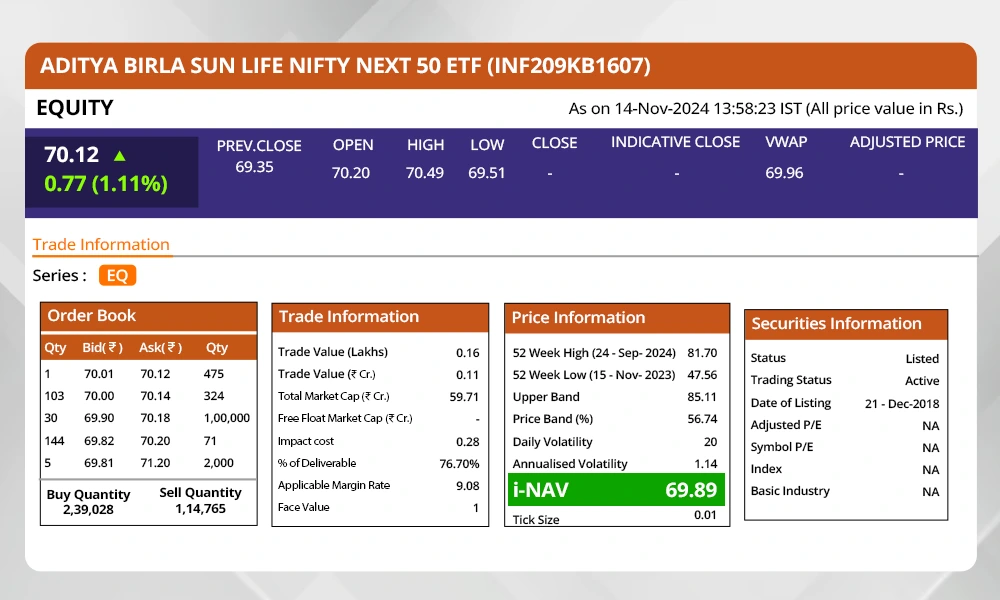Click the Order Book panel header
The width and height of the screenshot is (1000, 600).
tap(149, 316)
